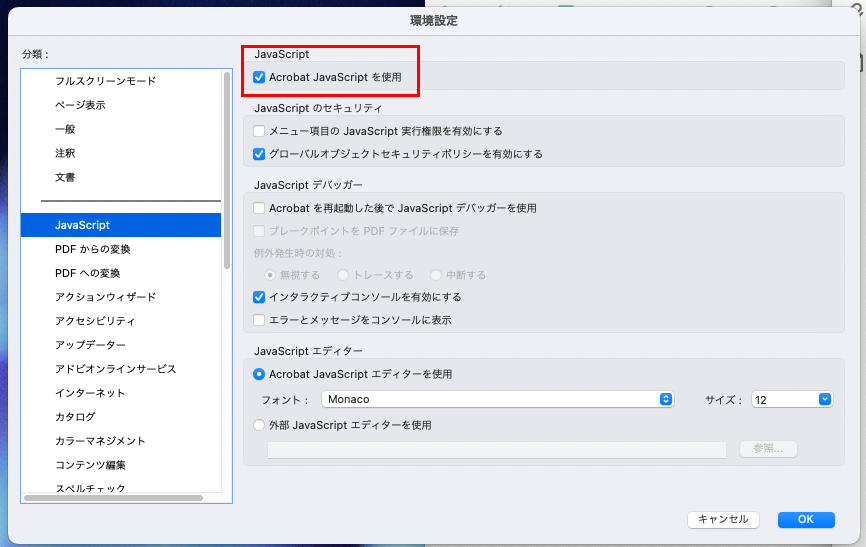Check 'Acrobat を再起動した後で JavaScript デバッガーを使用'

pyautogui.click(x=260, y=208)
